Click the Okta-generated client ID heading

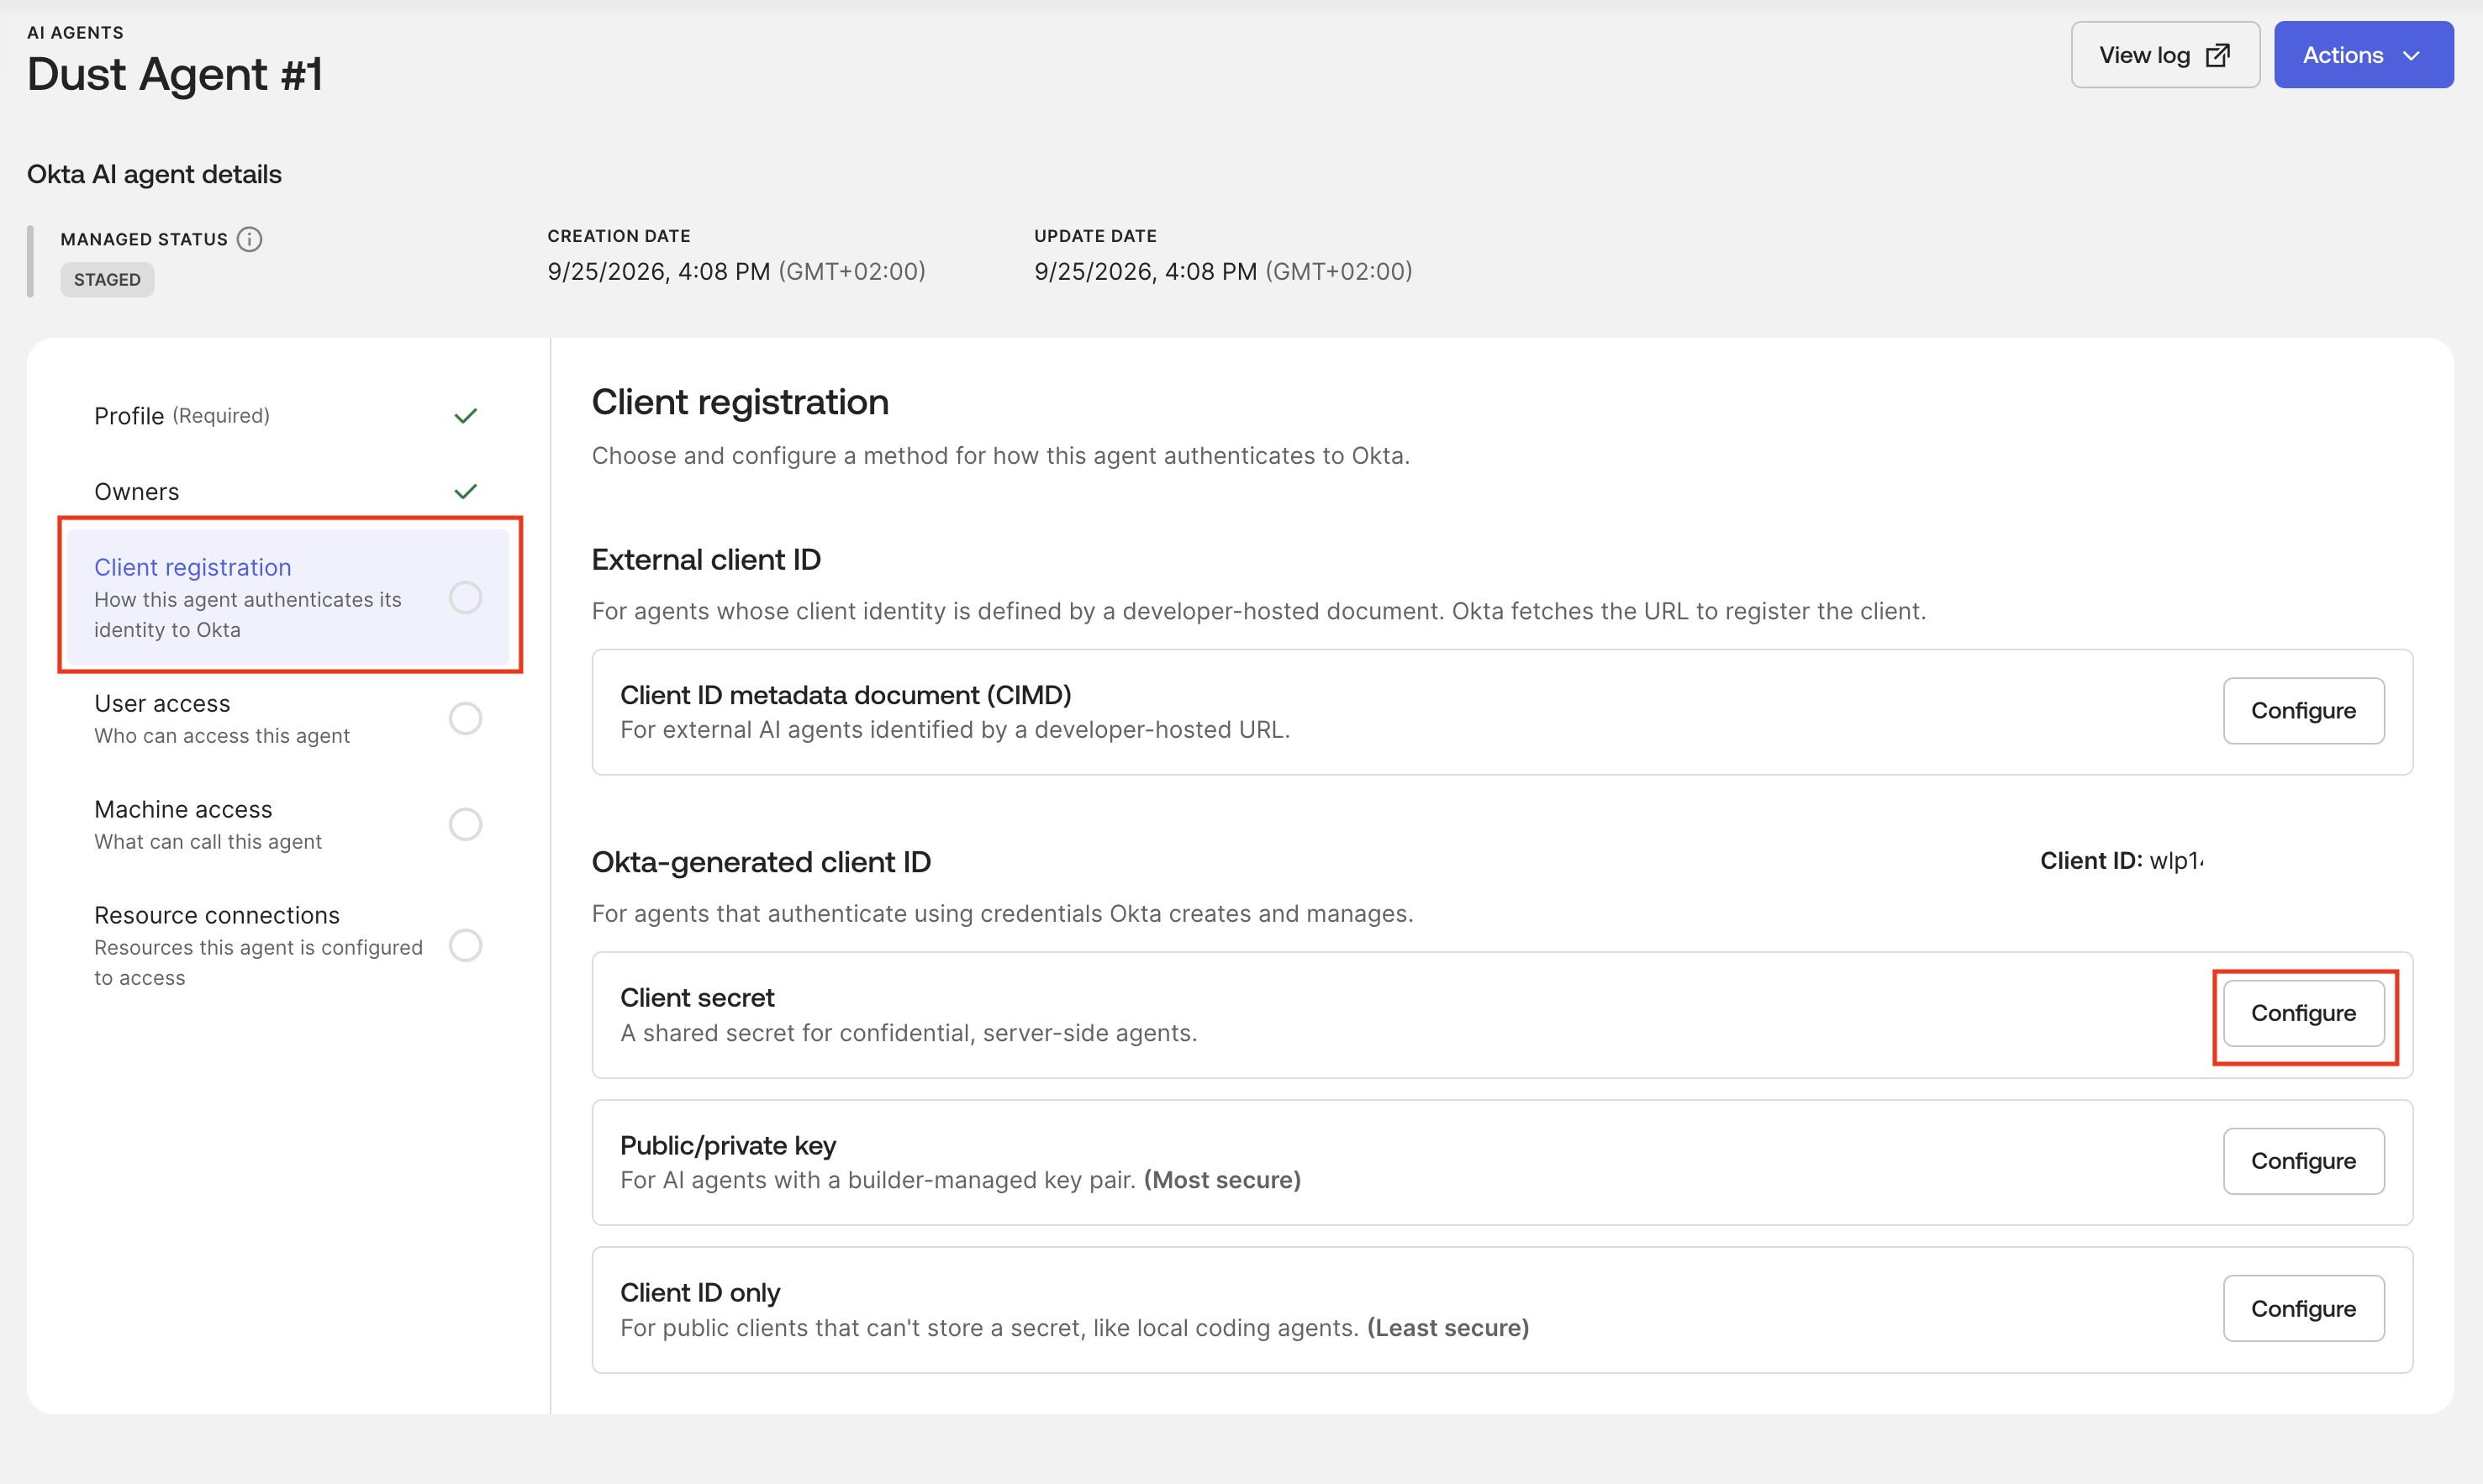pyautogui.click(x=761, y=862)
